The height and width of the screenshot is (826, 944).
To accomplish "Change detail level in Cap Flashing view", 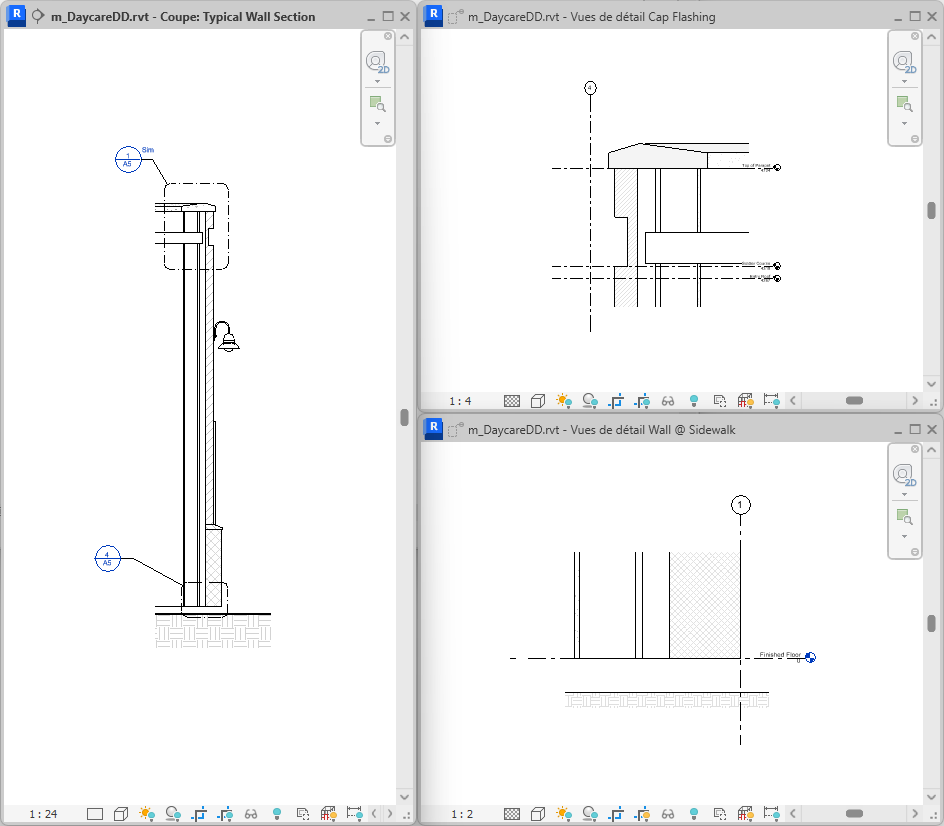I will [512, 401].
